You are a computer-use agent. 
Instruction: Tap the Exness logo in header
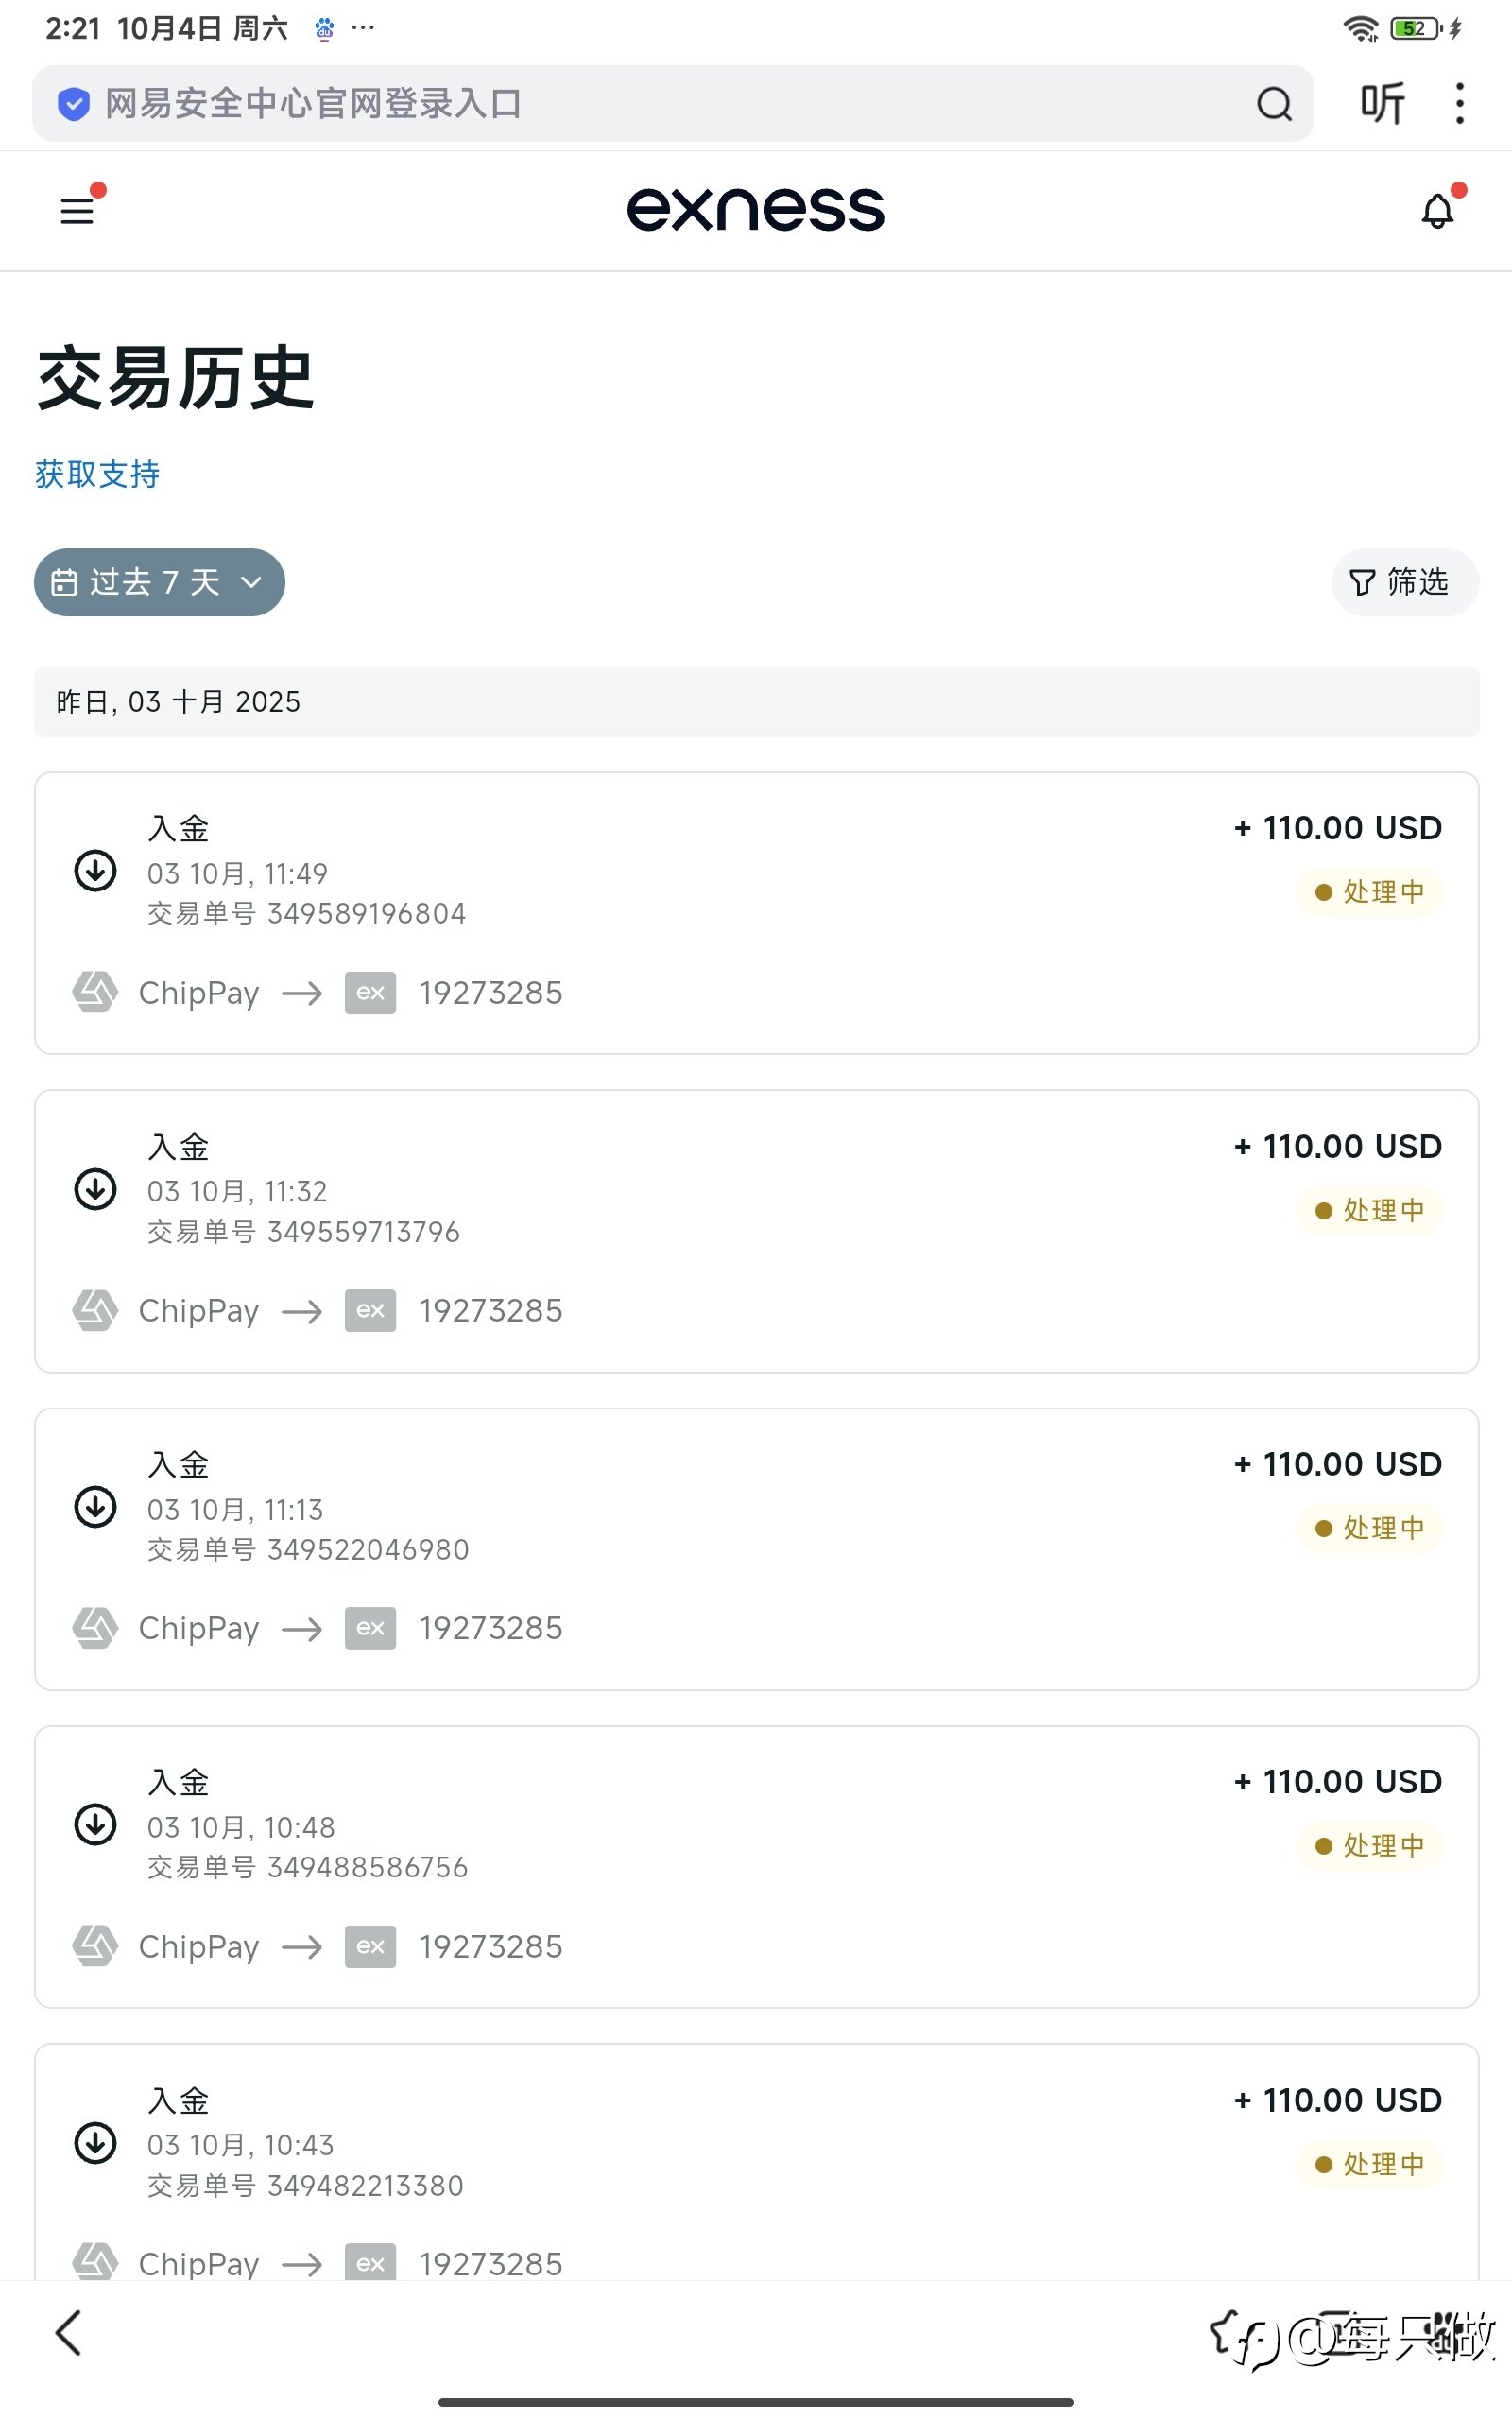tap(755, 210)
